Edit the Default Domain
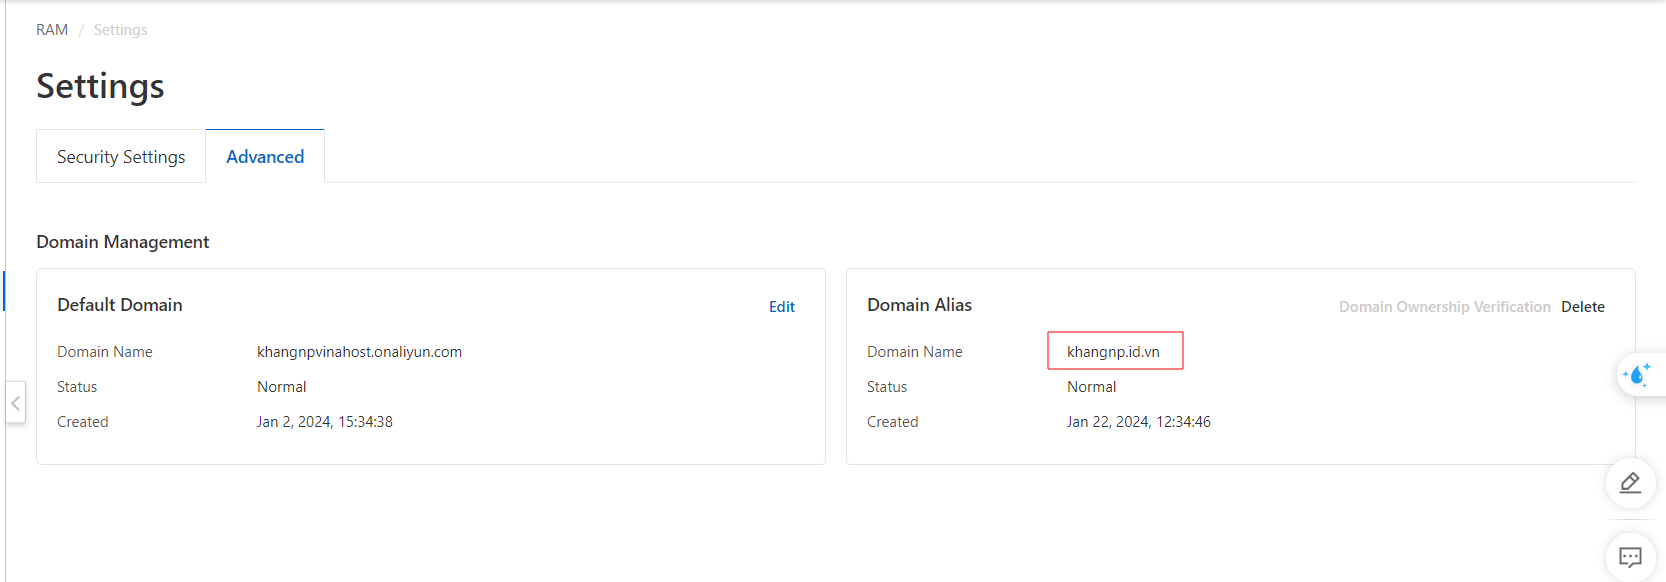The image size is (1666, 582). pyautogui.click(x=781, y=307)
